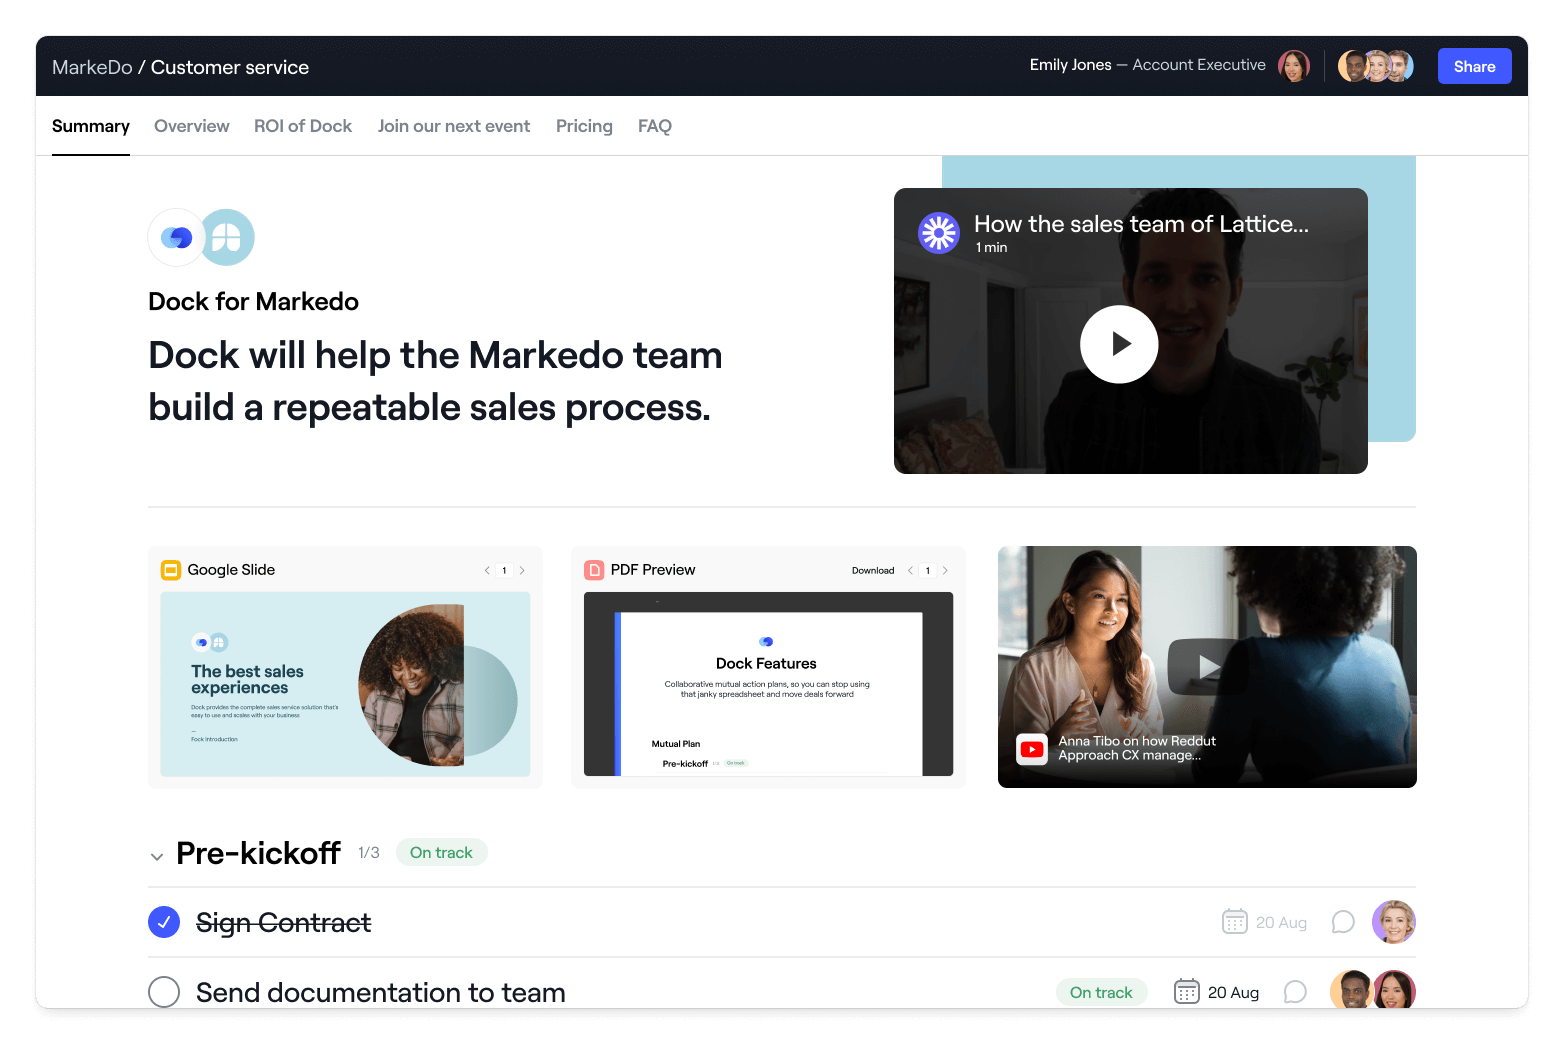
Task: Play the Anna Tibo YouTube video
Action: (x=1207, y=667)
